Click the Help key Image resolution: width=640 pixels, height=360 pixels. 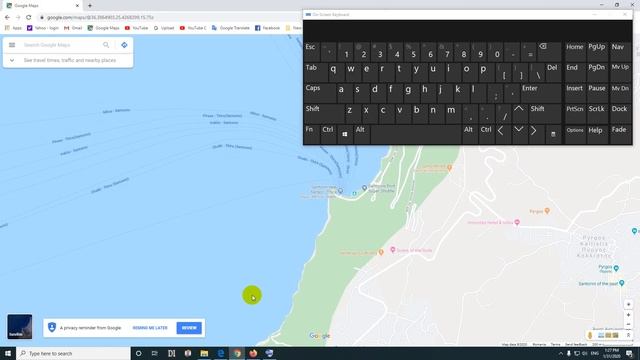click(597, 134)
